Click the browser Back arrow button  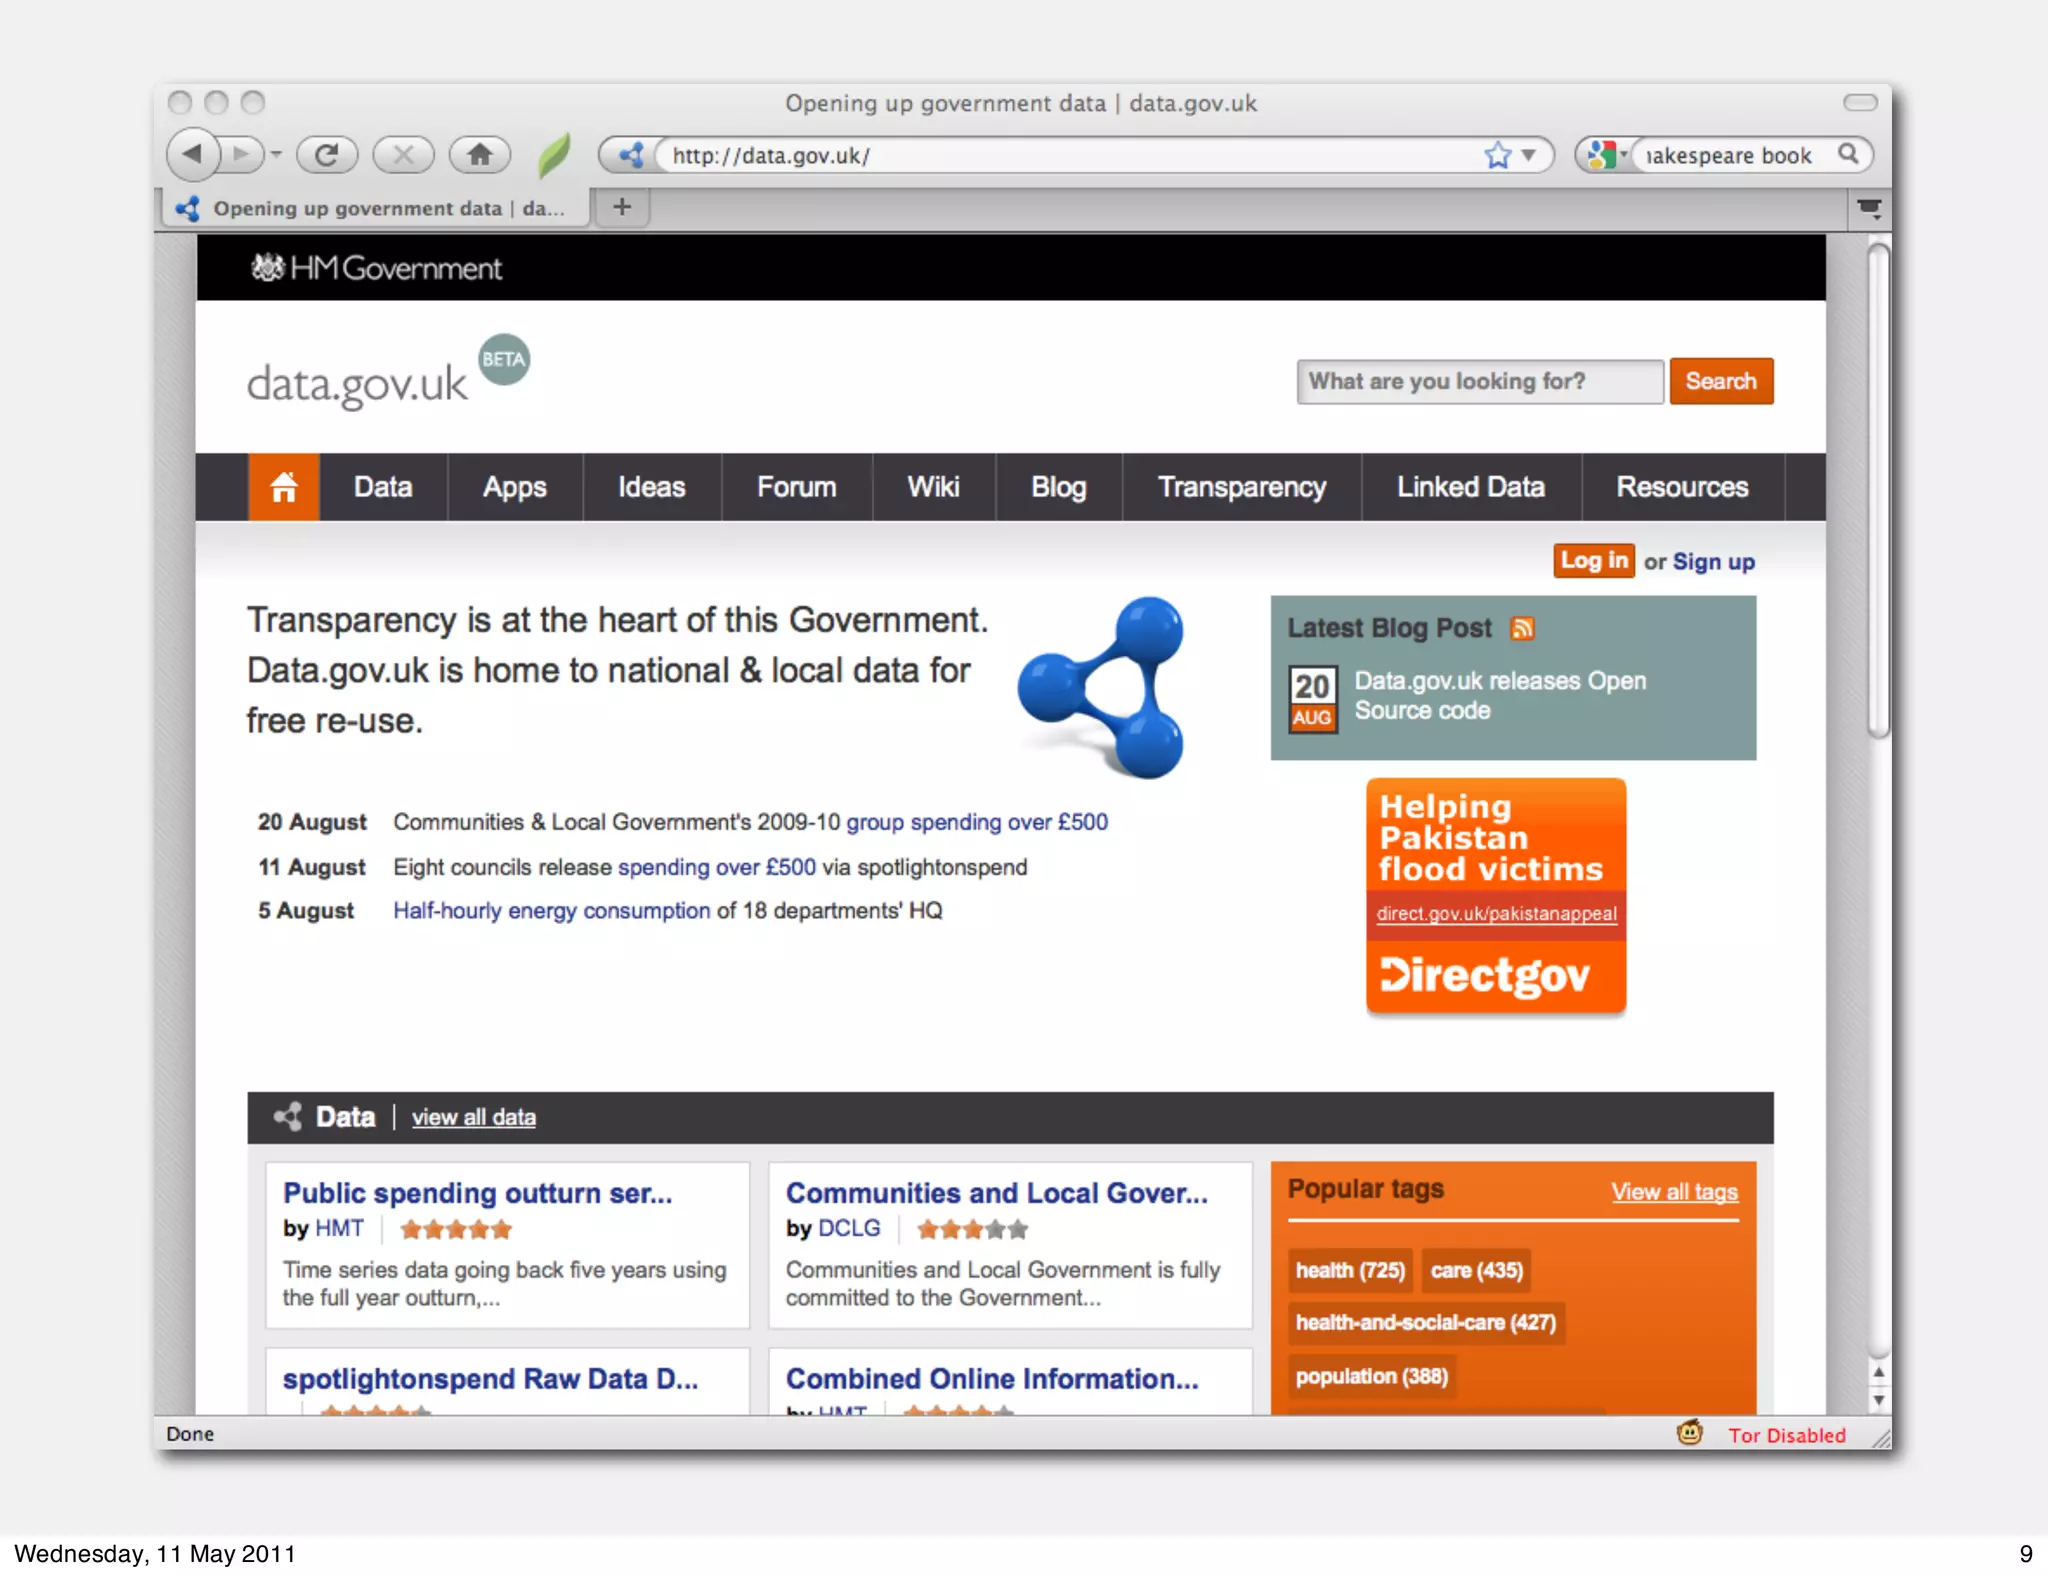193,154
